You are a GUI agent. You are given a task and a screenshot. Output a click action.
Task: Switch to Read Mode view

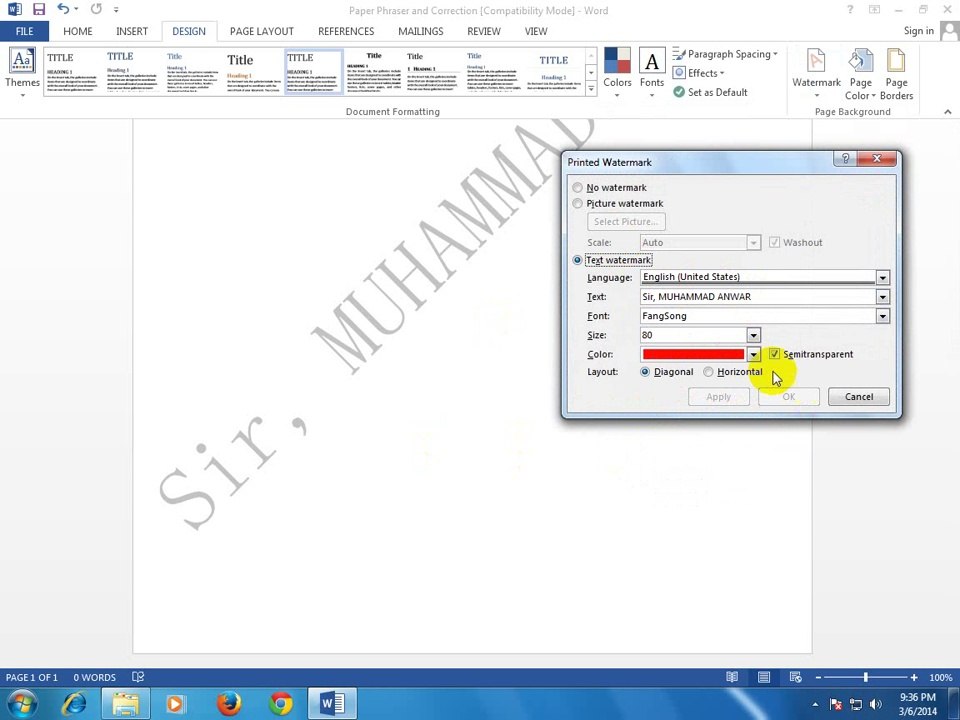click(732, 677)
